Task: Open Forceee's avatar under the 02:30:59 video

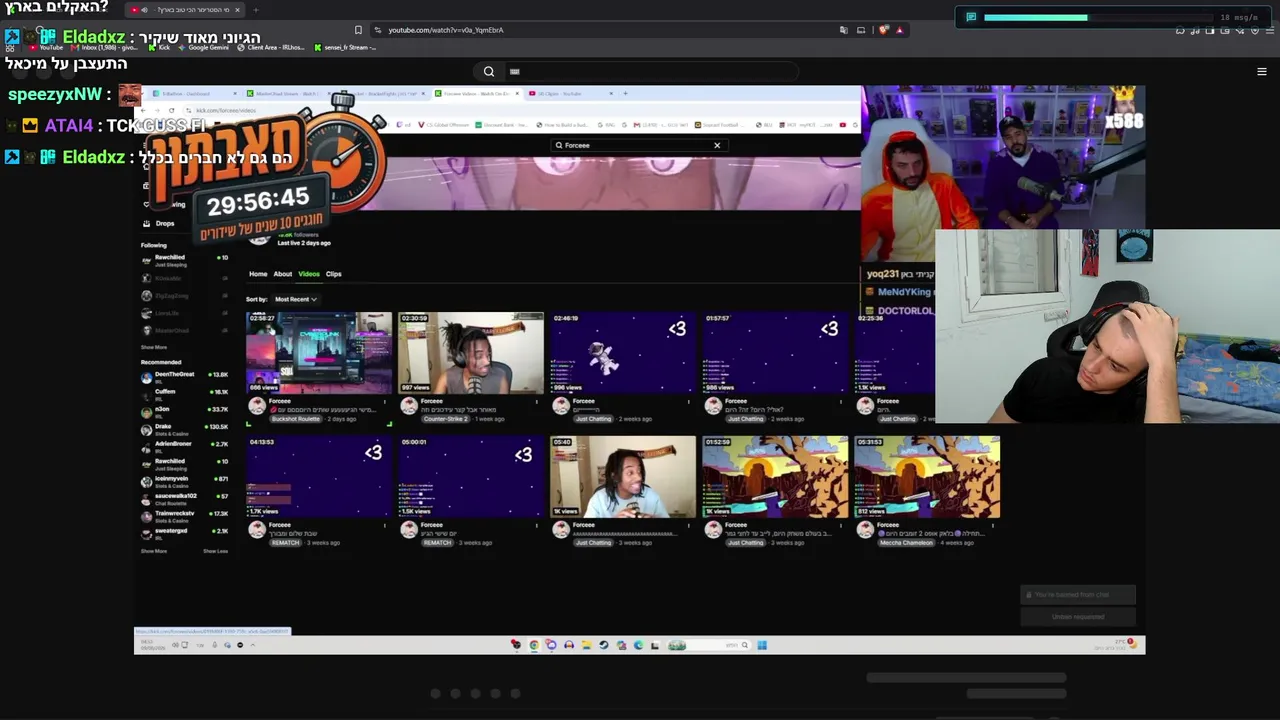Action: point(409,405)
